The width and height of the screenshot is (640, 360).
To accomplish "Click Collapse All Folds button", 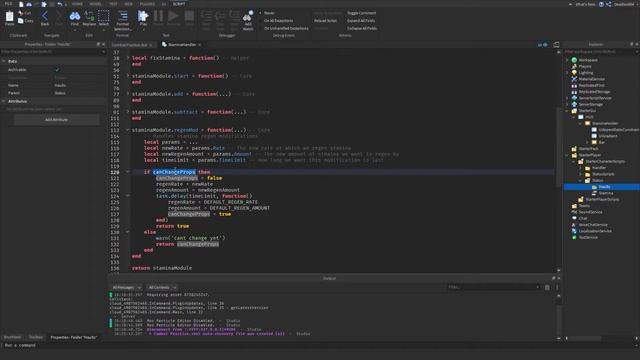I will [362, 28].
